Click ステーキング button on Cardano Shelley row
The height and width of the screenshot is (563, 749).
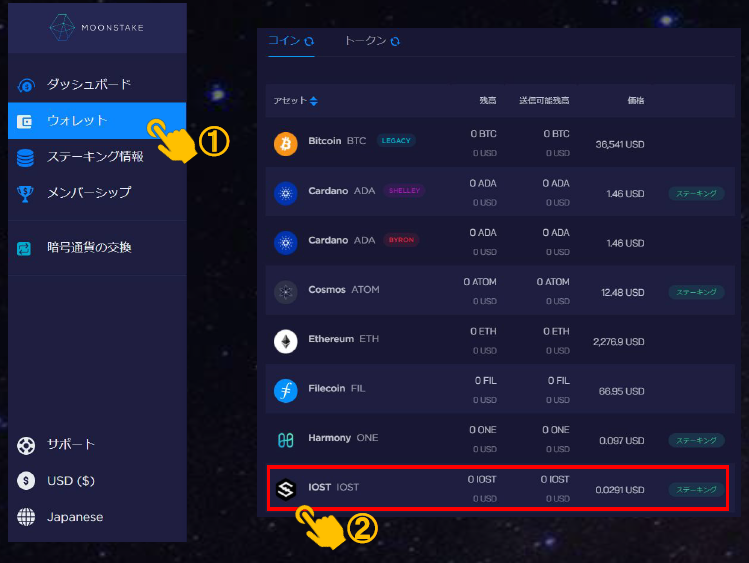click(696, 193)
